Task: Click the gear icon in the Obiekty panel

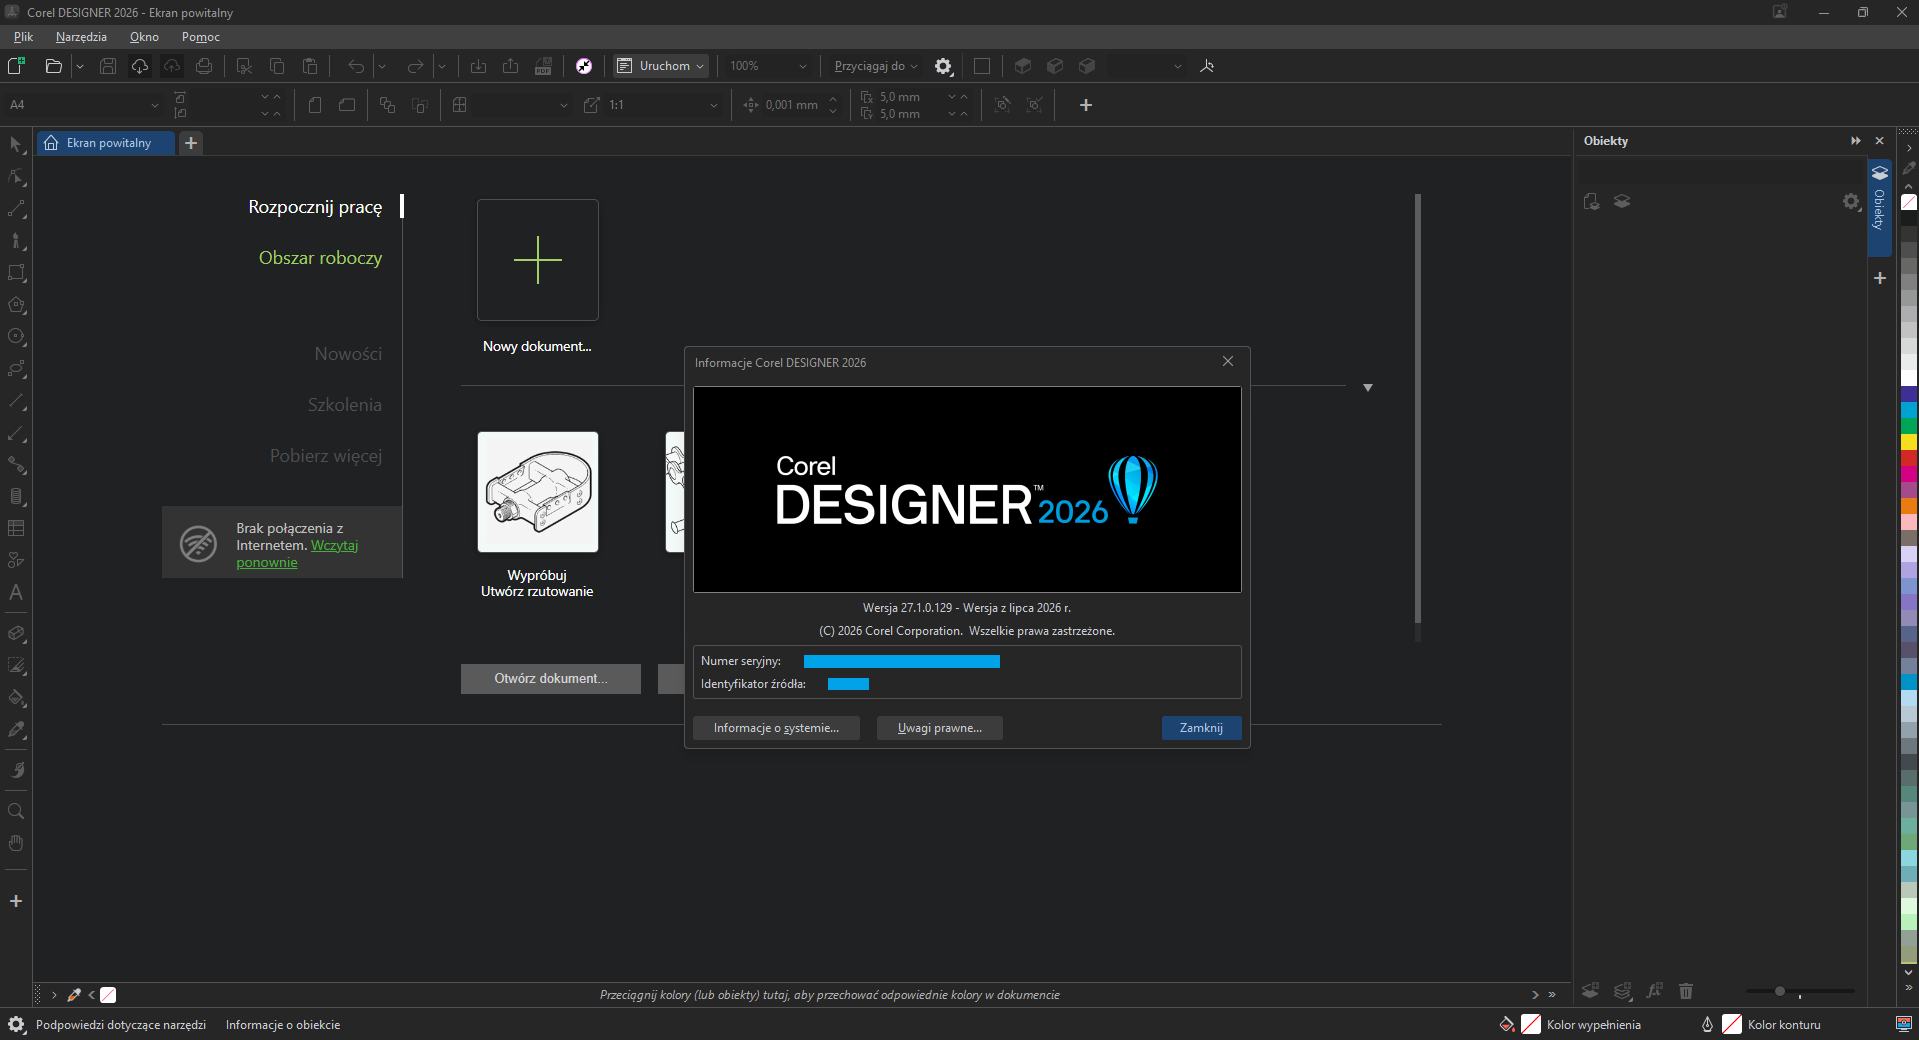Action: pyautogui.click(x=1851, y=202)
